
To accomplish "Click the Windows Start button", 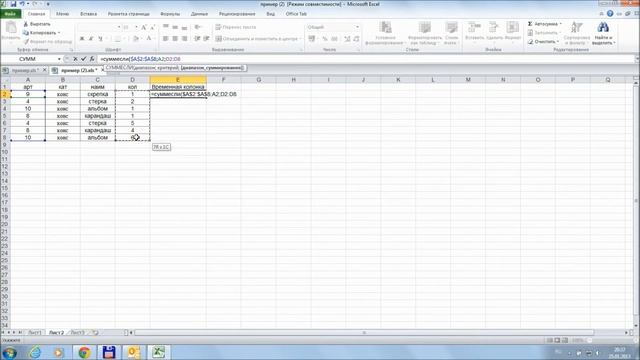I will tap(9, 352).
